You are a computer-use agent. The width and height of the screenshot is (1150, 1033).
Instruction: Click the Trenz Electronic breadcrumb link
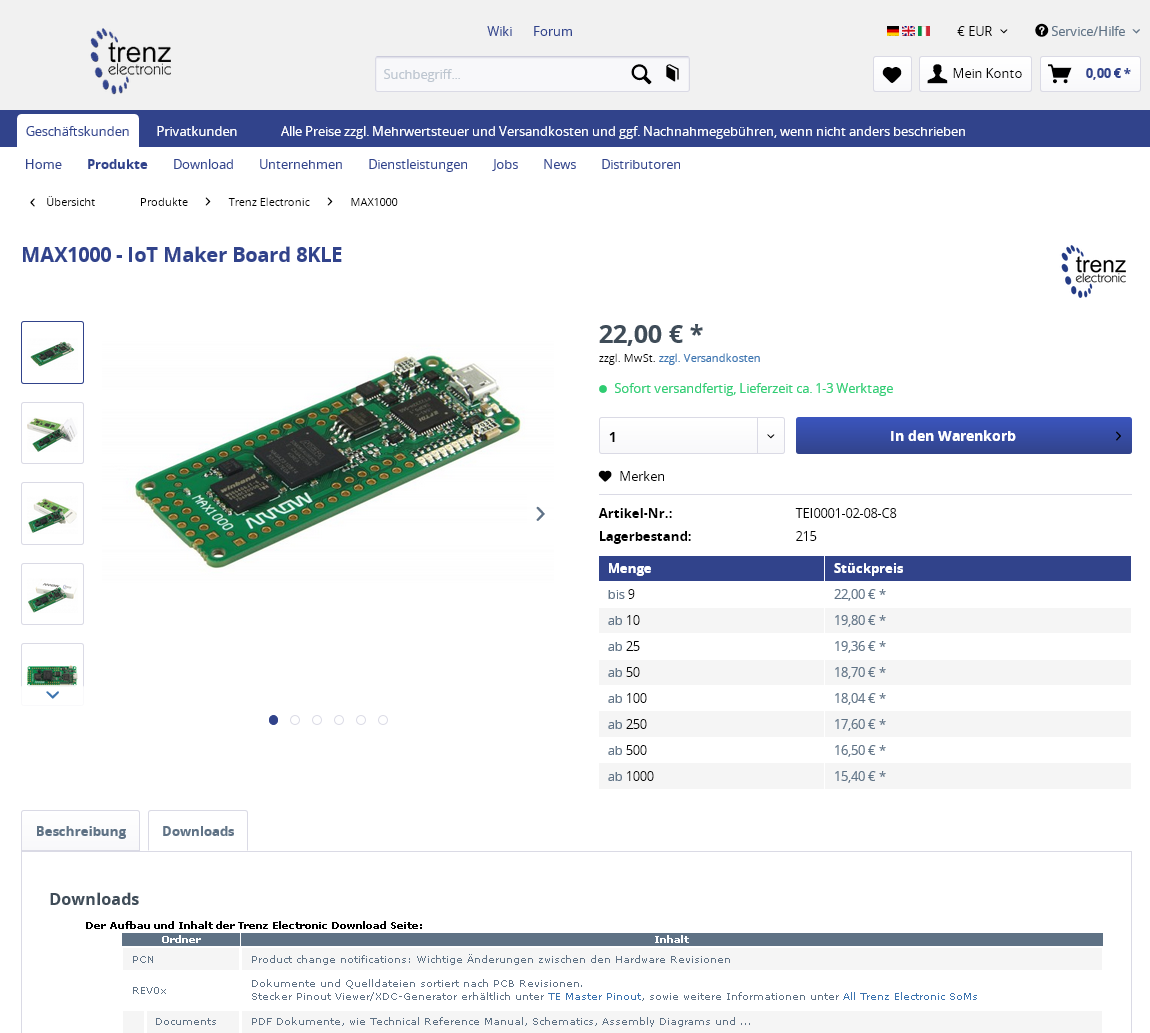point(269,202)
